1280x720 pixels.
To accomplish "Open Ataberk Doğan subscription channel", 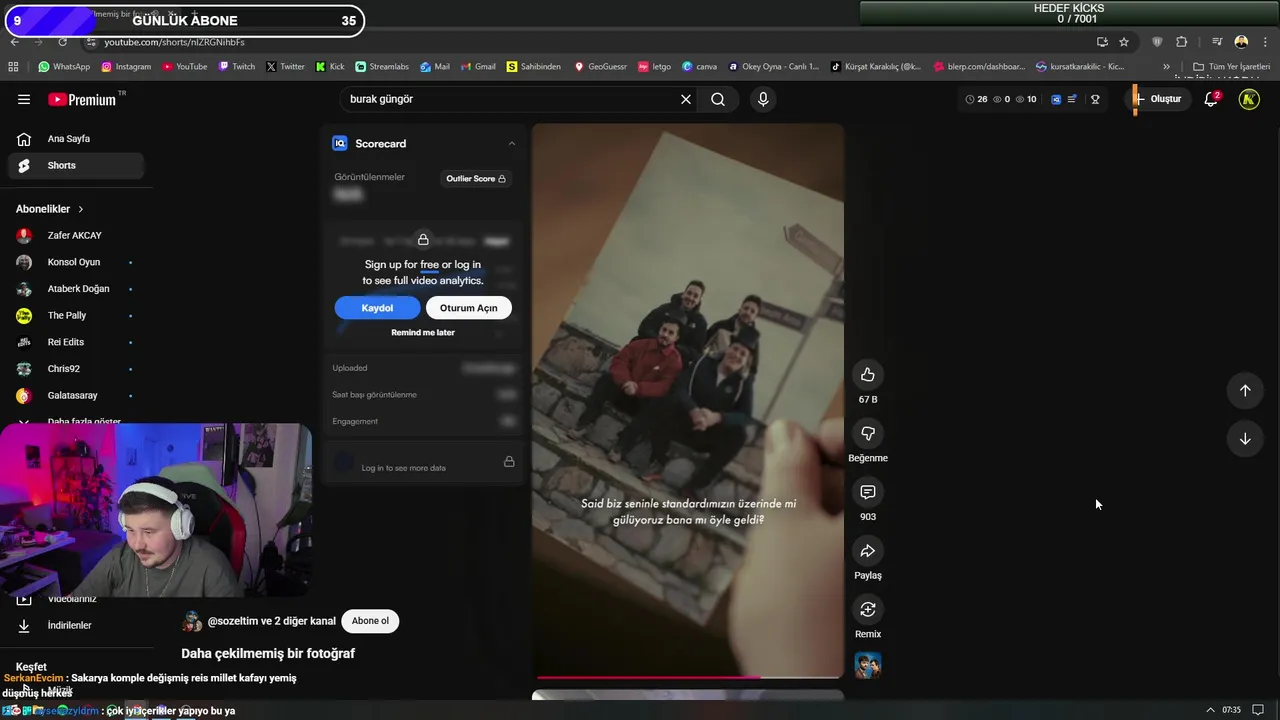I will (75, 289).
